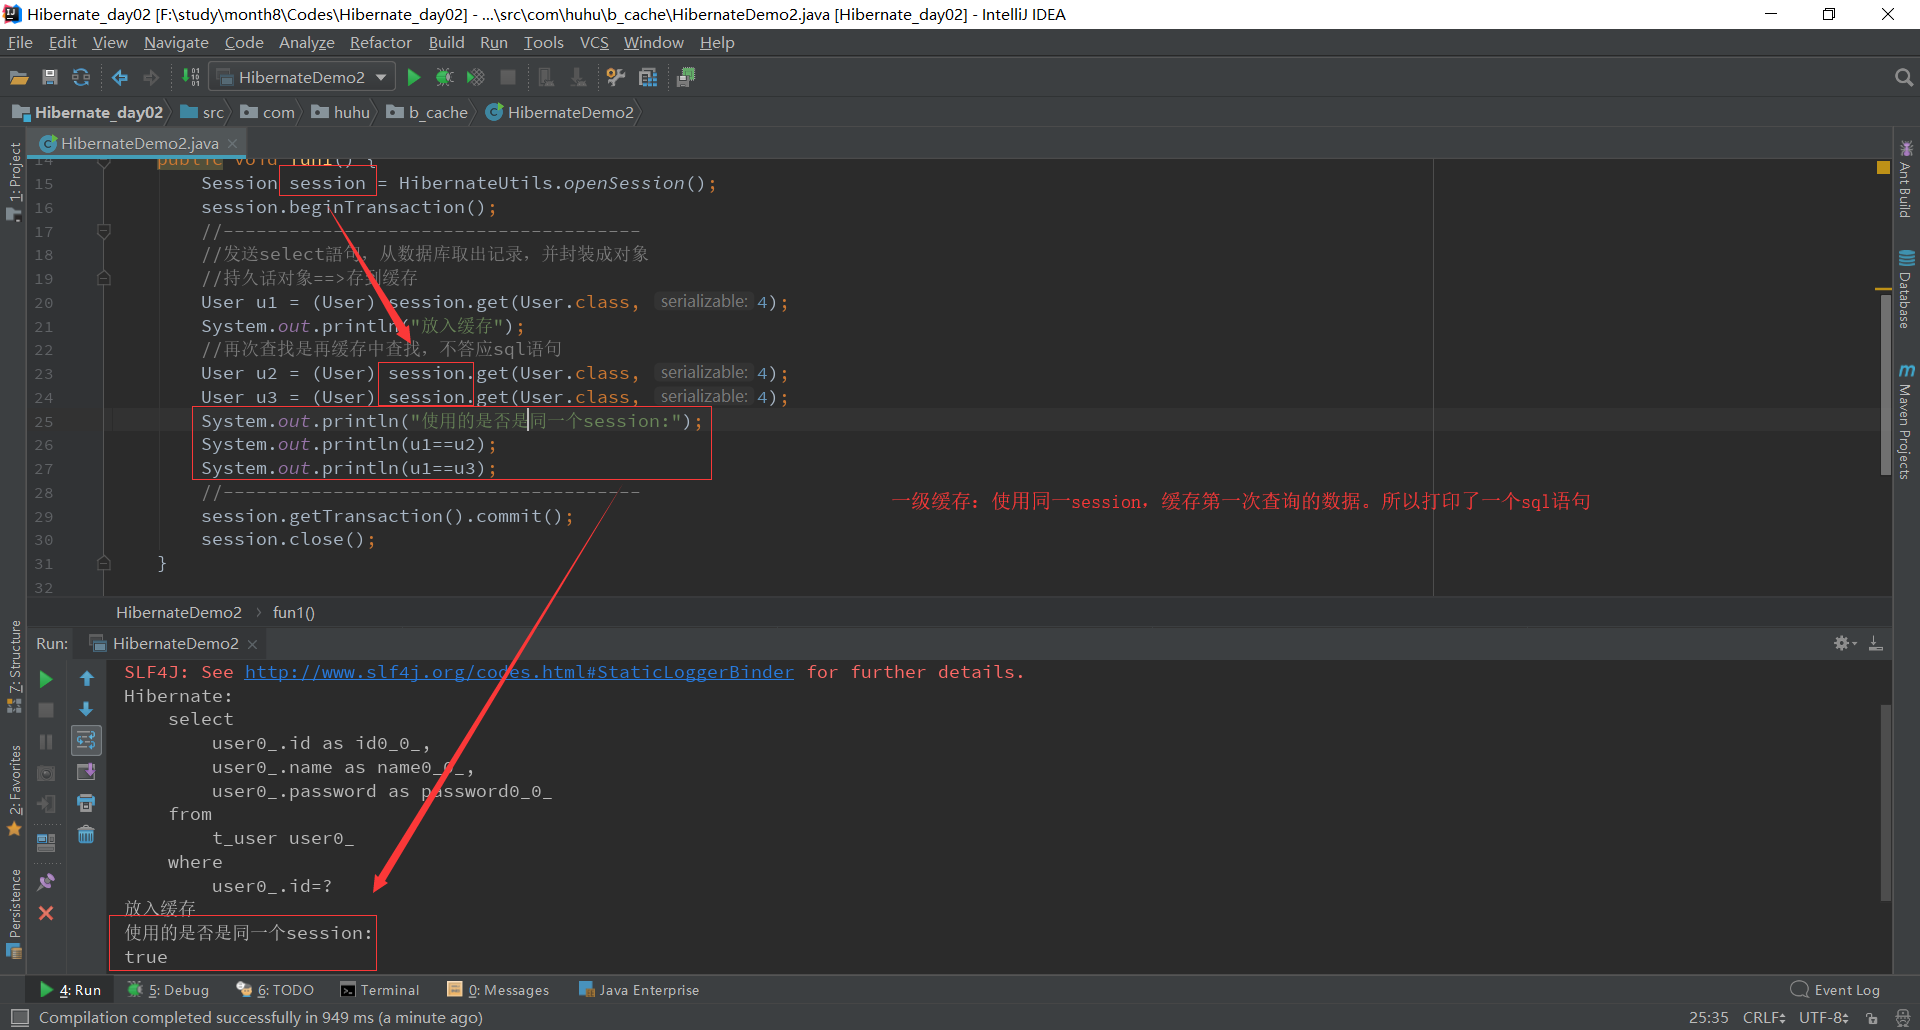Clear console with the trash icon
Screen dimensions: 1920x1030
87,834
